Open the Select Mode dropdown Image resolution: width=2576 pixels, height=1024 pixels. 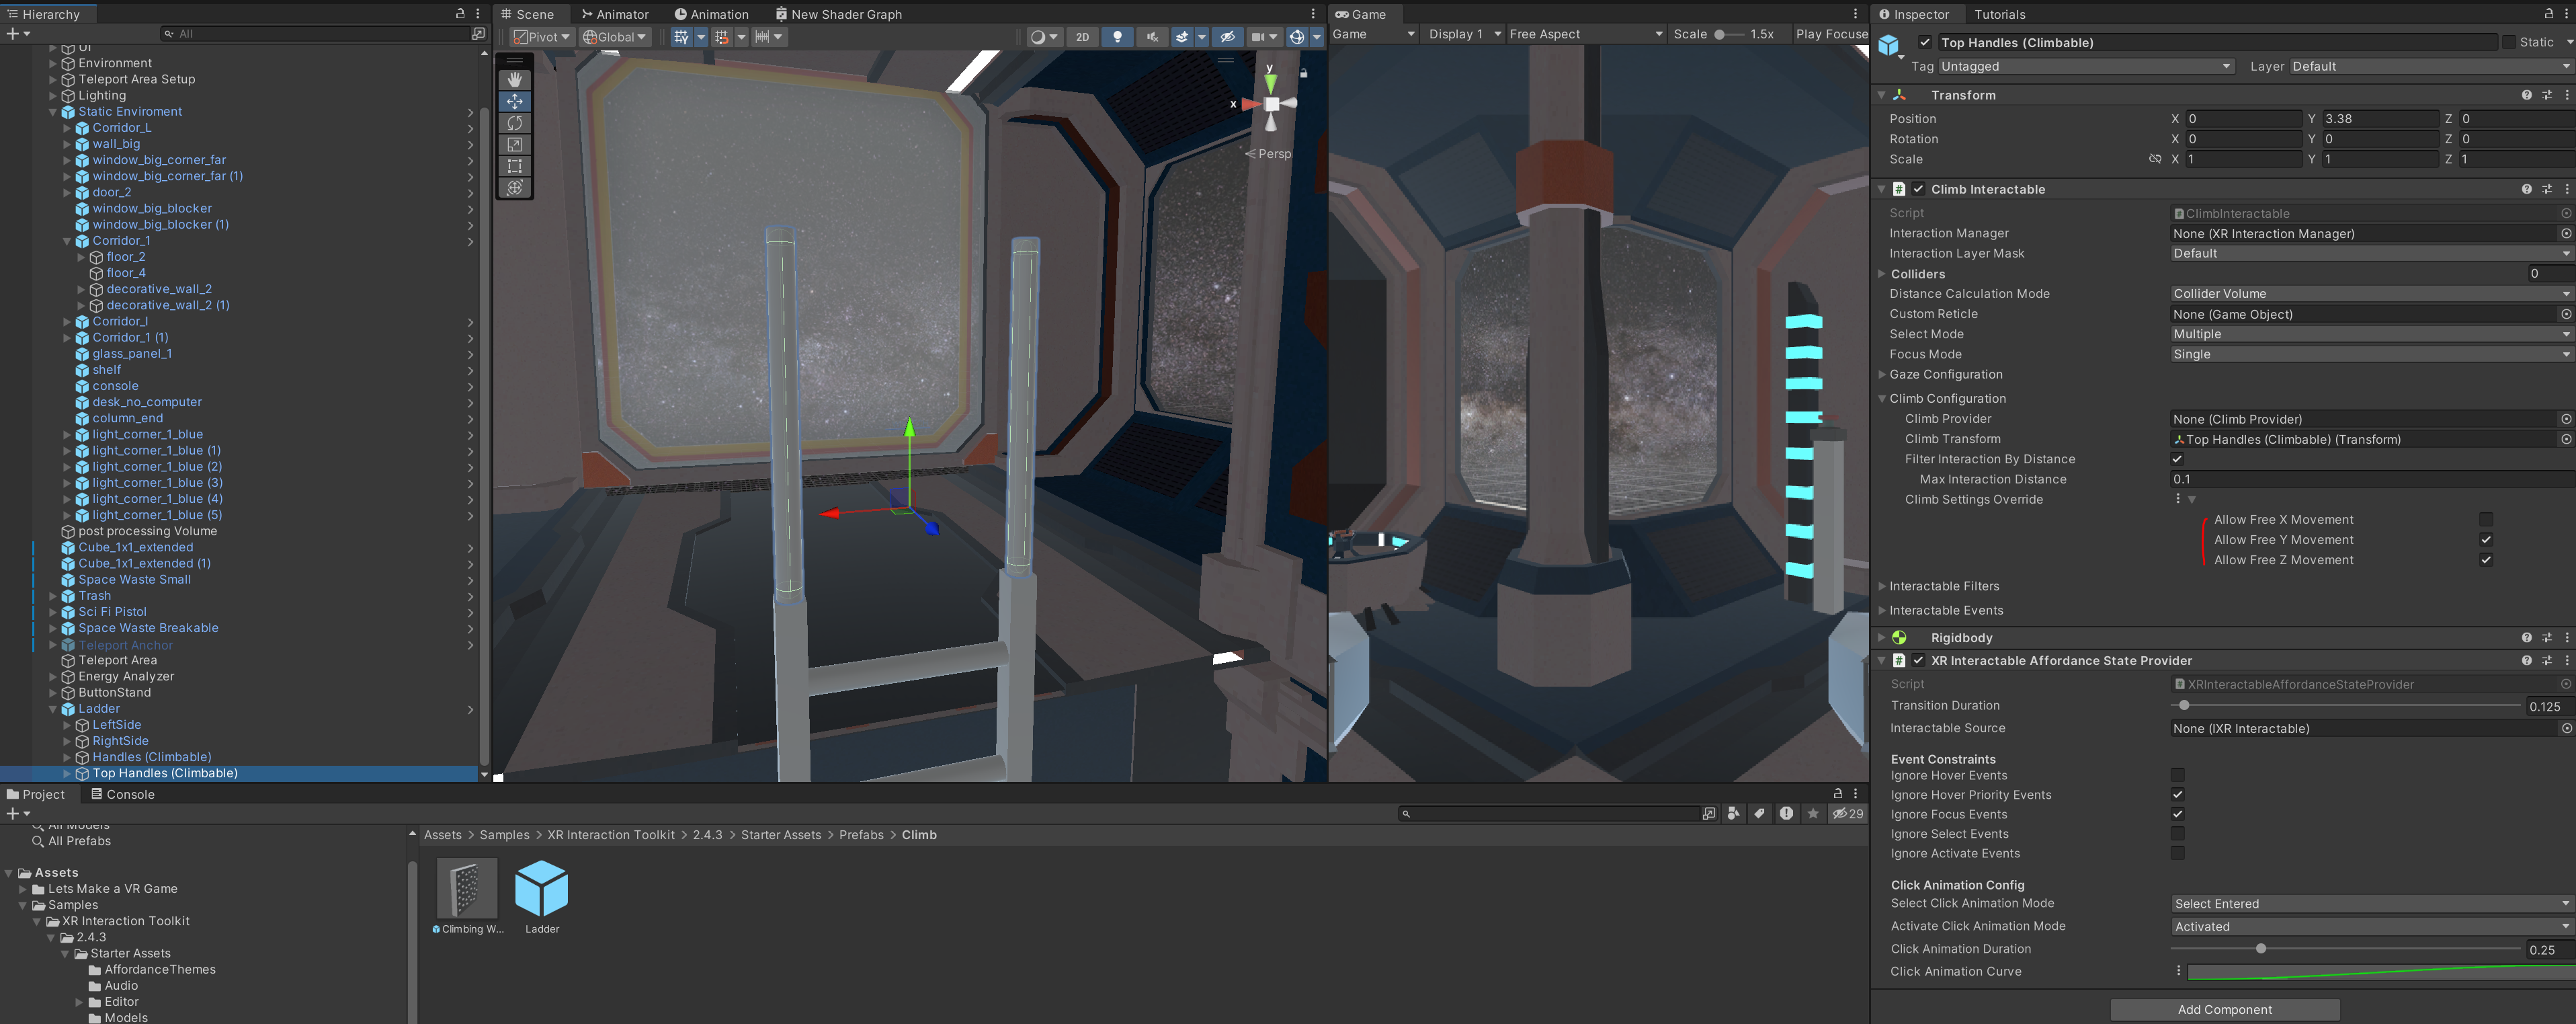pyautogui.click(x=2369, y=334)
